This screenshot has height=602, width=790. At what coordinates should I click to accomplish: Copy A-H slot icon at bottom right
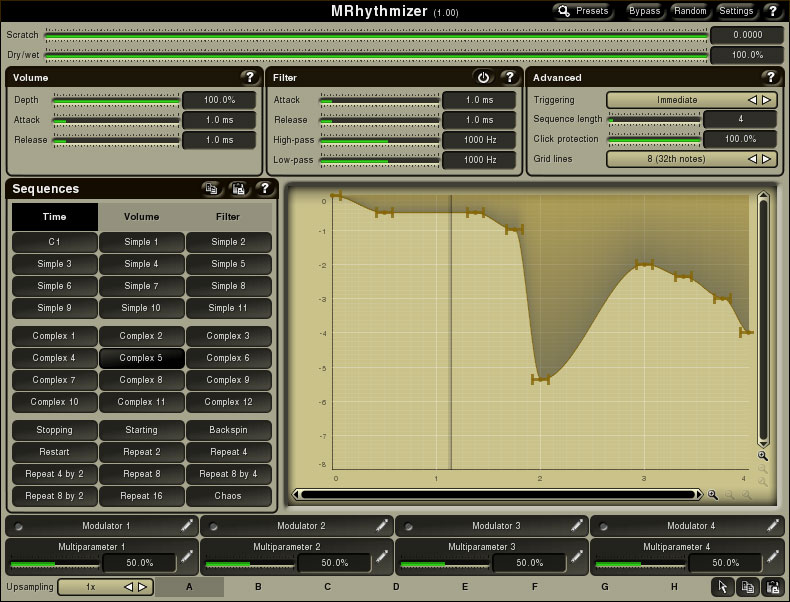click(x=748, y=587)
